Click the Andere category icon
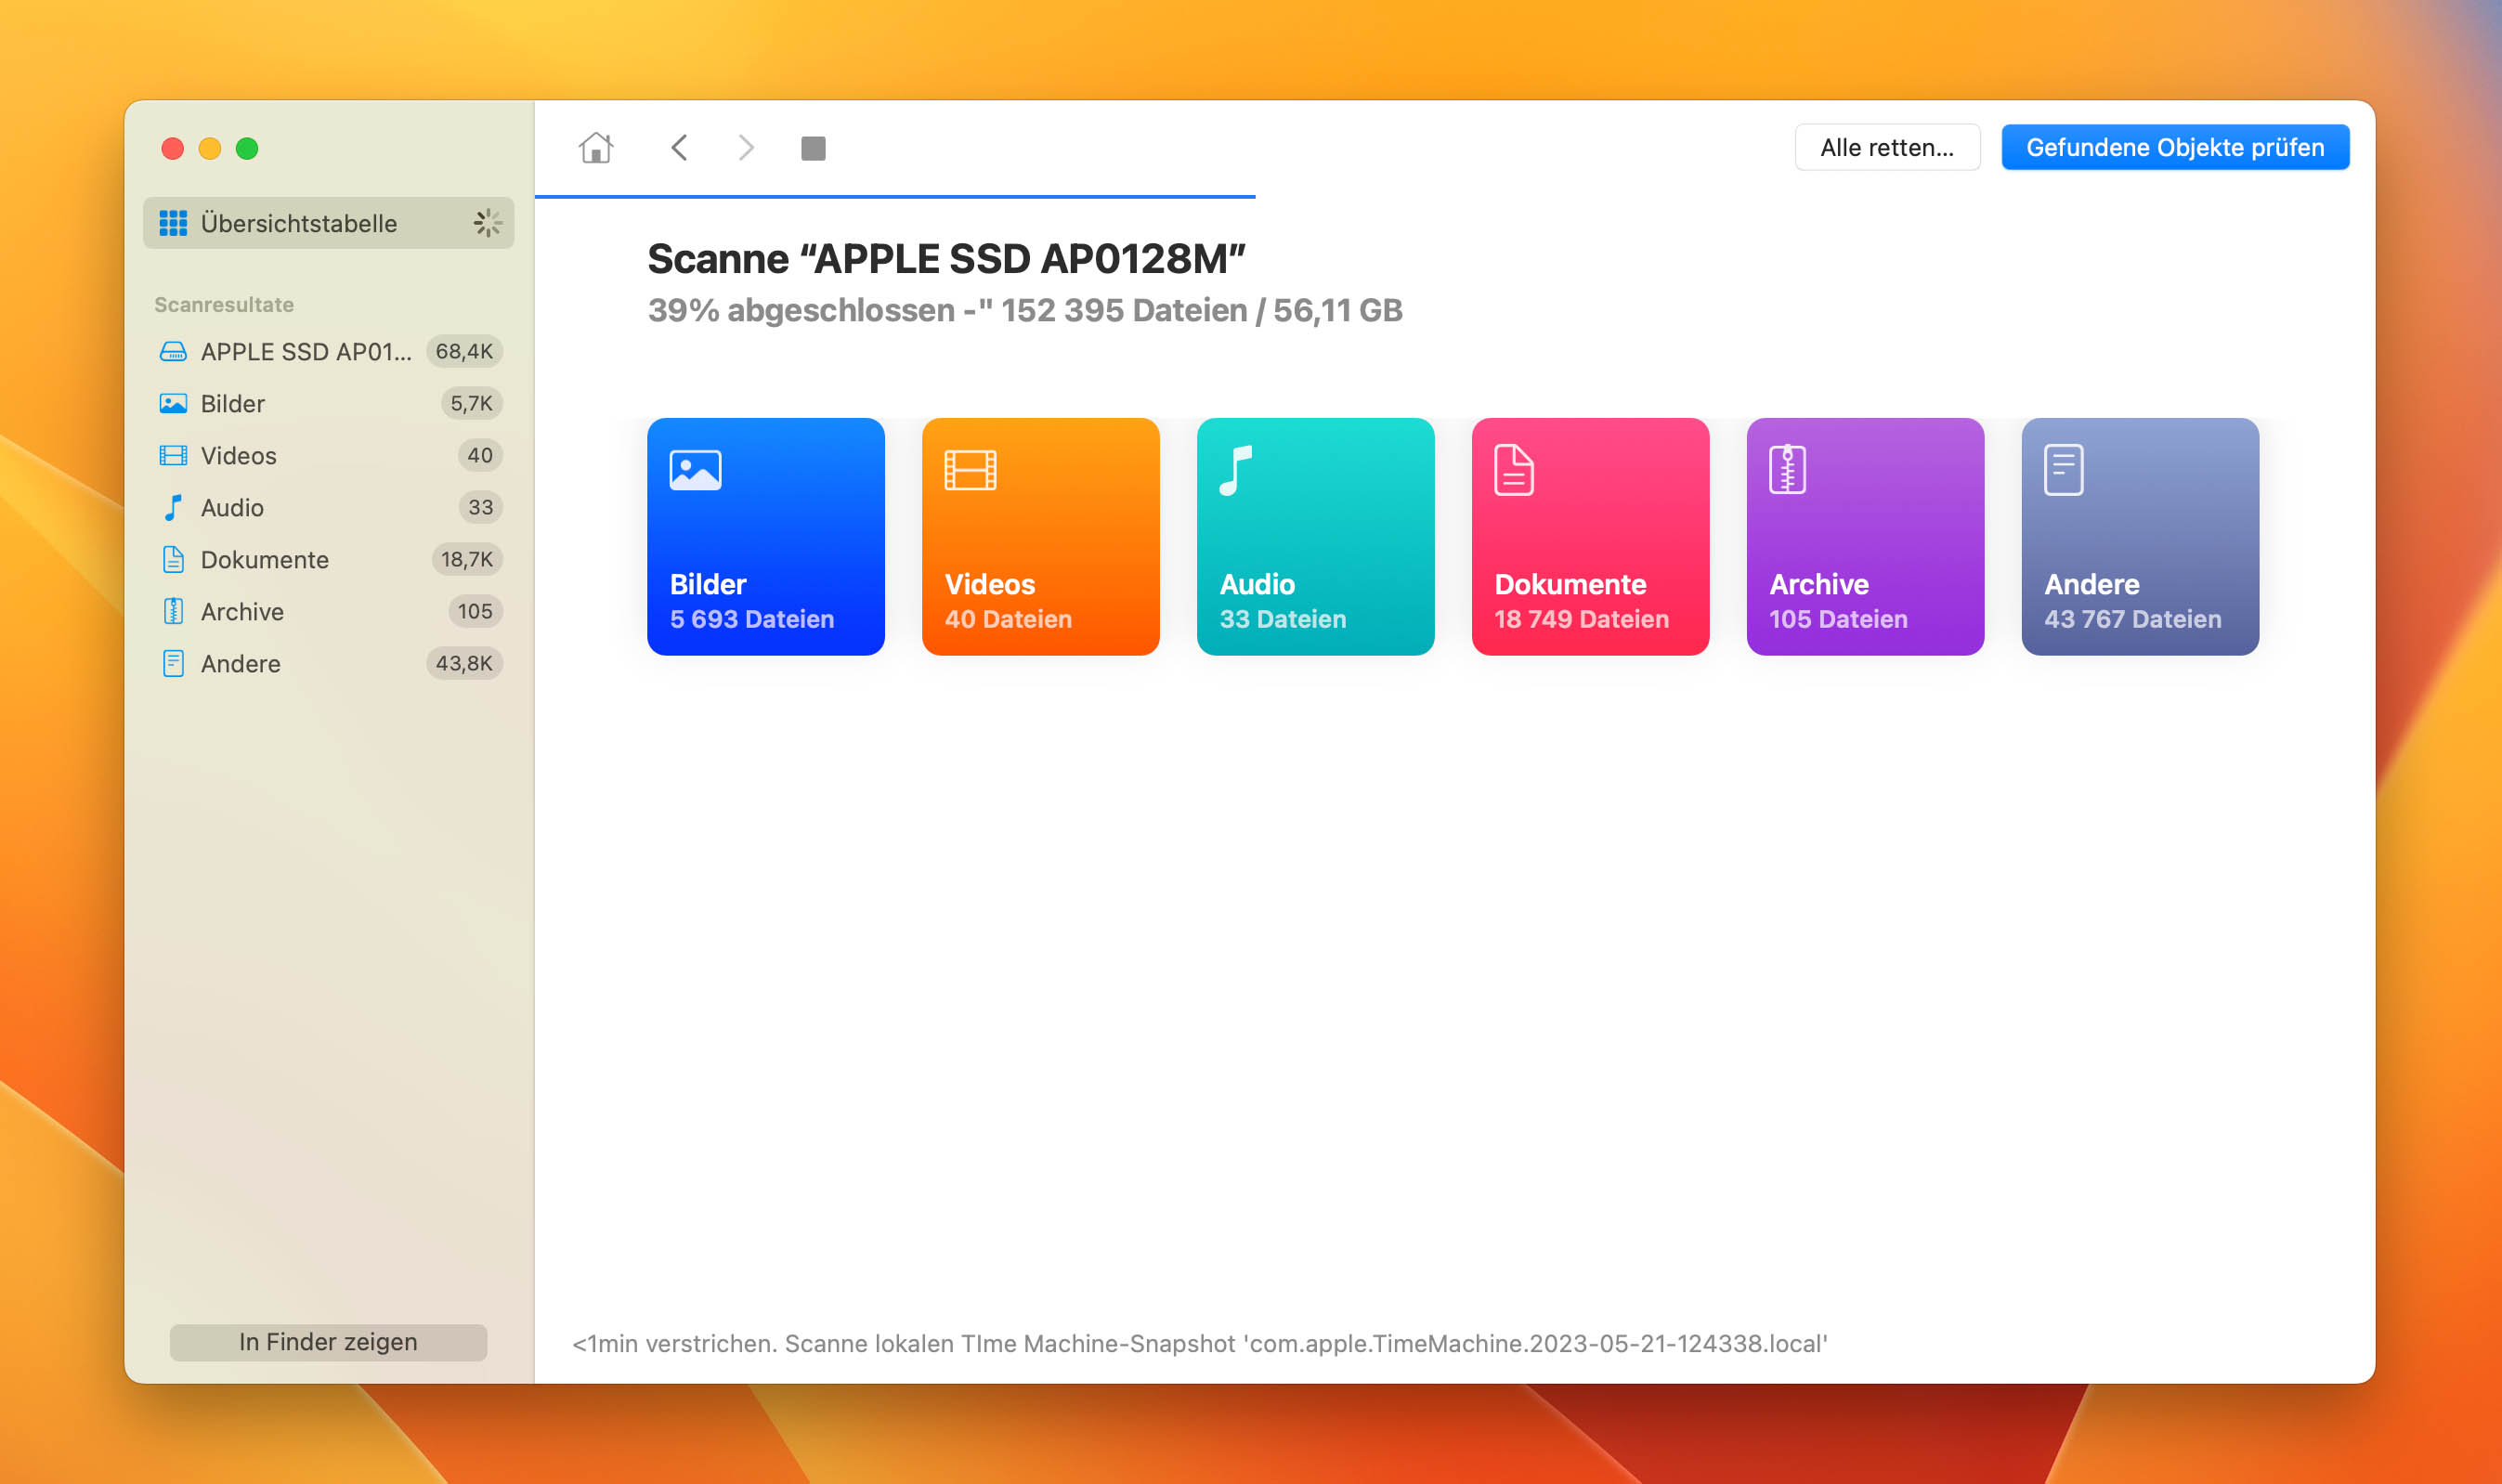 [x=2064, y=470]
